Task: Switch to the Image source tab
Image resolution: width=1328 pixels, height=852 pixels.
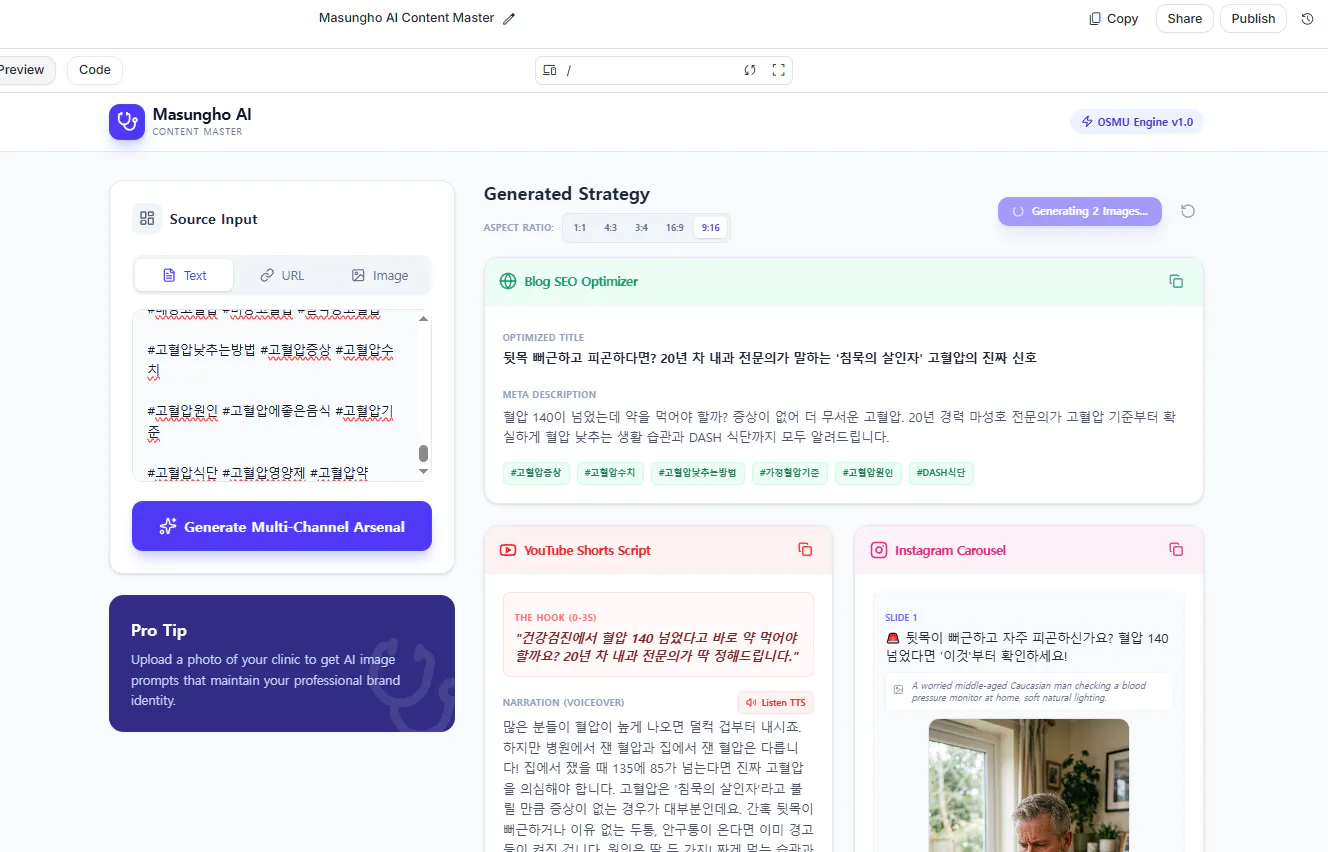Action: click(x=380, y=275)
